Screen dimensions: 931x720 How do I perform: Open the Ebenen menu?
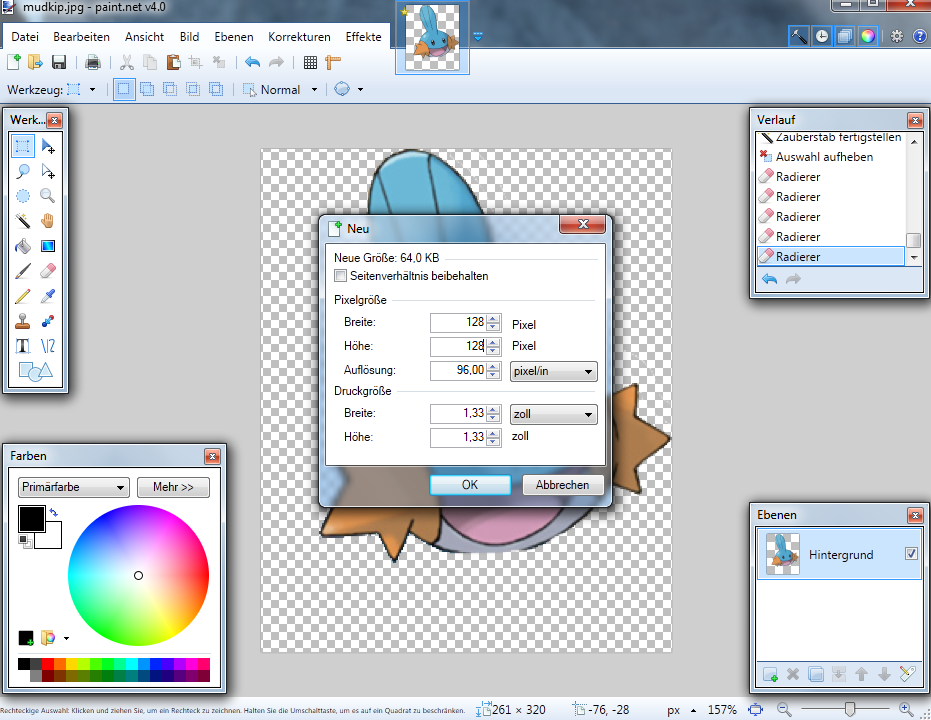coord(233,37)
